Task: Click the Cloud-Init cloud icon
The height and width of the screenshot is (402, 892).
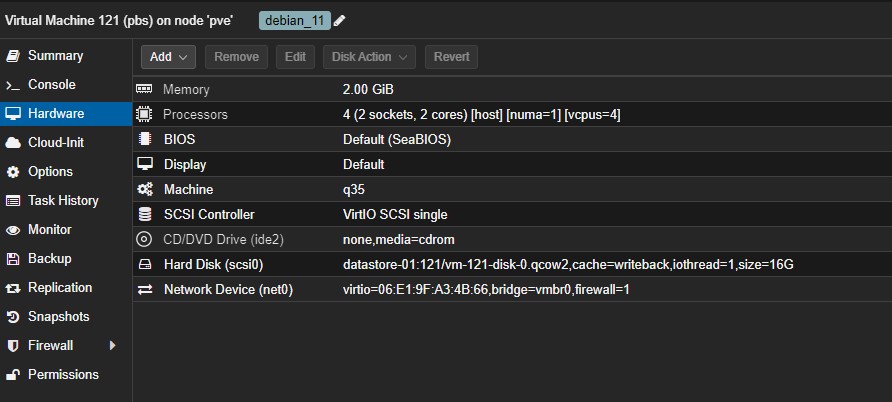Action: (x=13, y=143)
